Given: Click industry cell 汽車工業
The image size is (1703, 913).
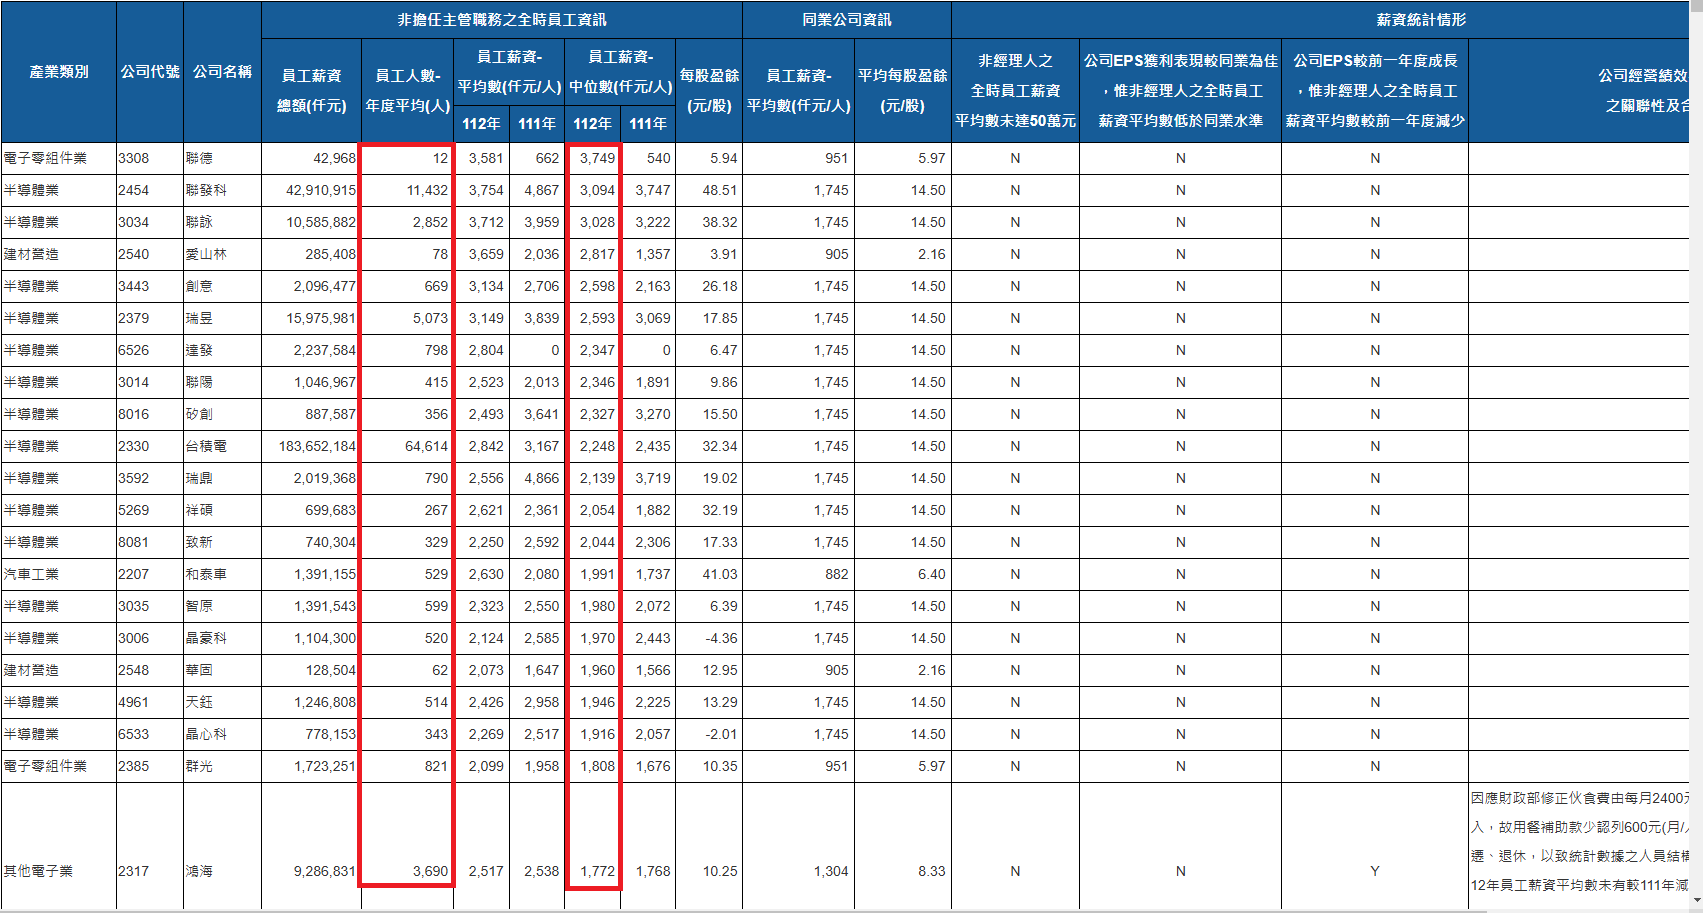Looking at the screenshot, I should pos(31,574).
